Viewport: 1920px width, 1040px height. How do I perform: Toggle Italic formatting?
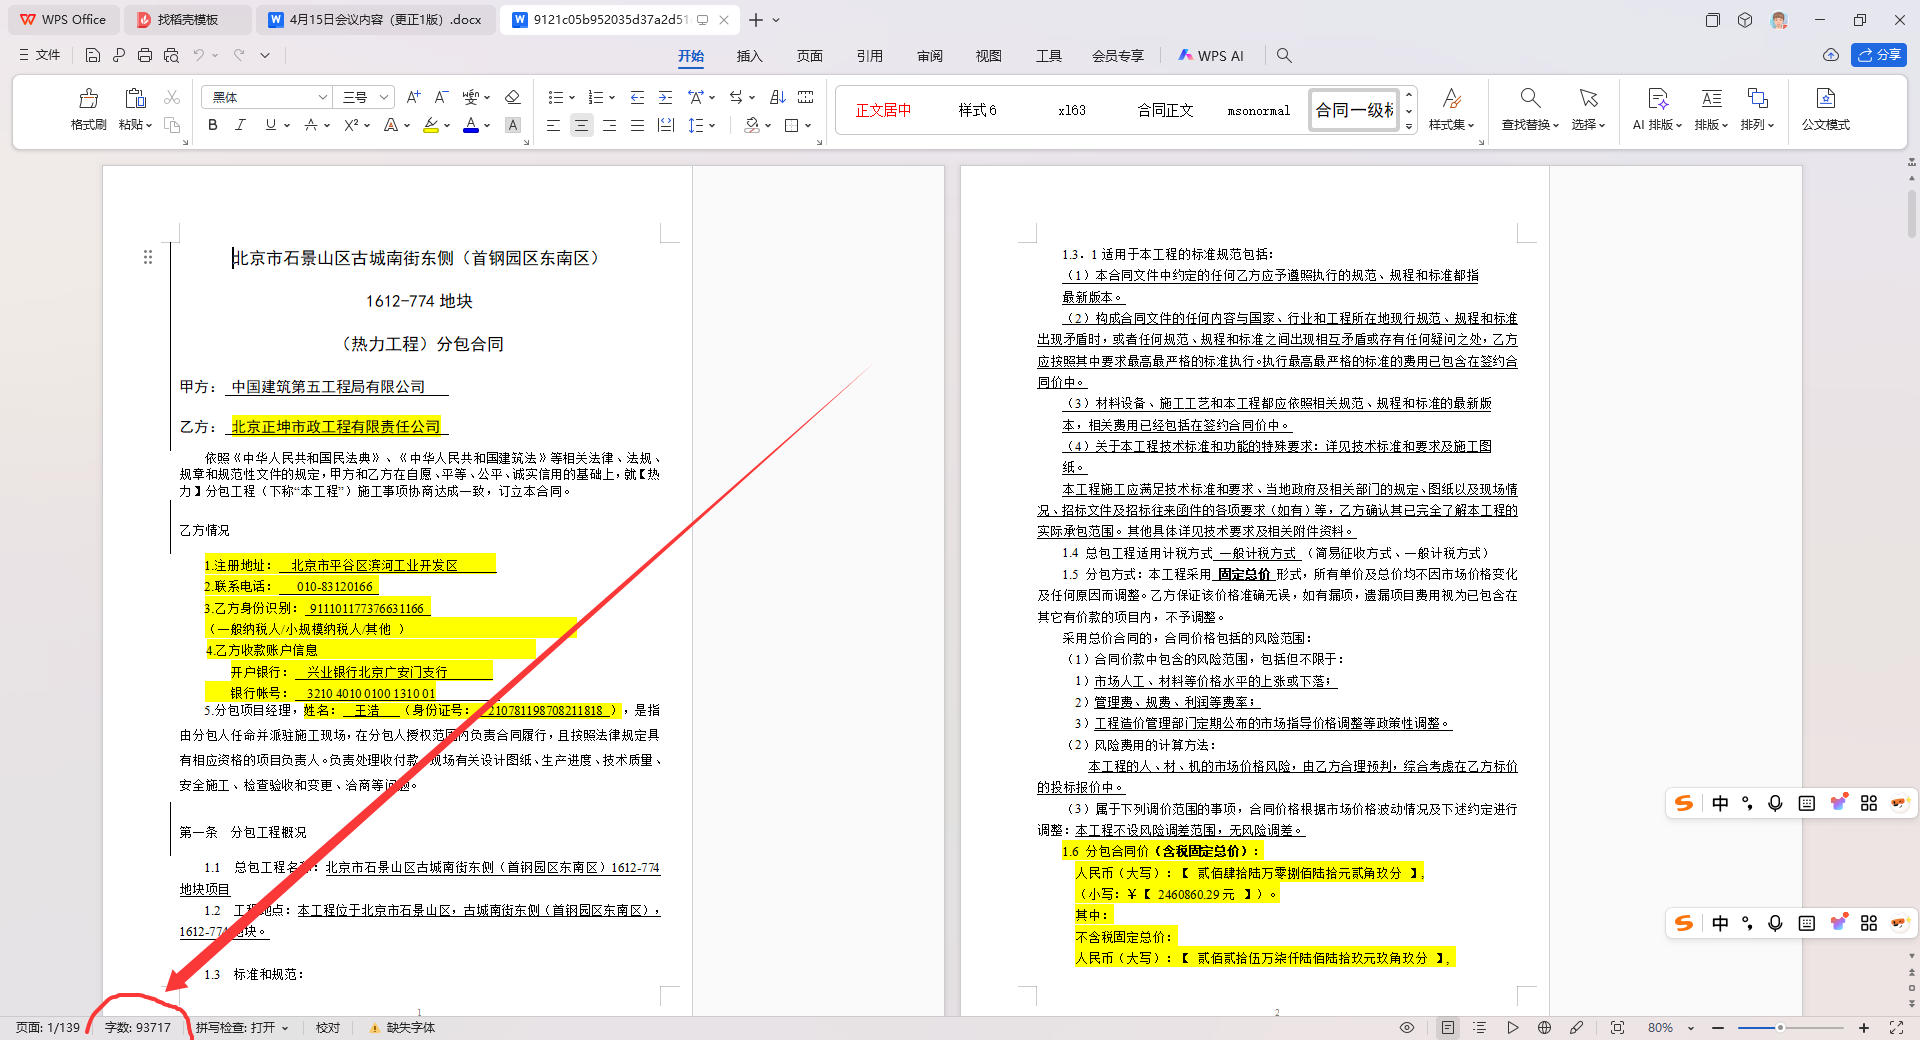pyautogui.click(x=240, y=125)
